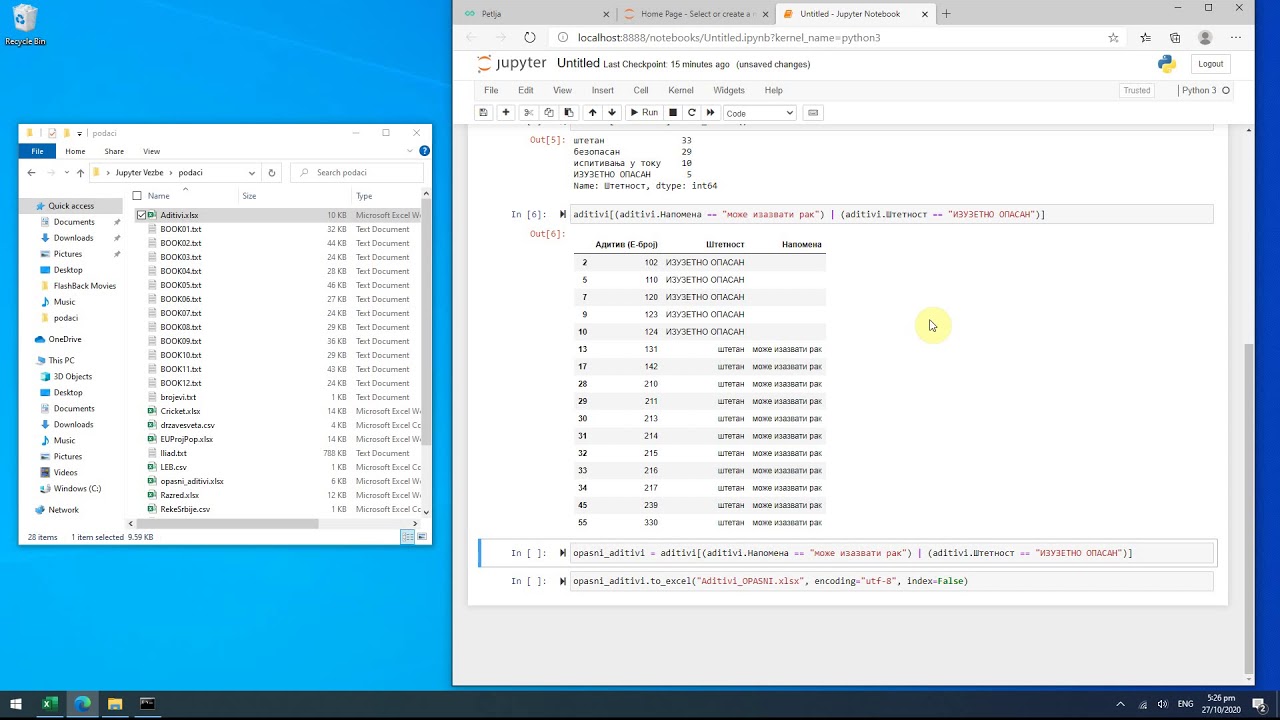The image size is (1280, 720).
Task: Open the Jupyter Kernel menu
Action: 681,90
